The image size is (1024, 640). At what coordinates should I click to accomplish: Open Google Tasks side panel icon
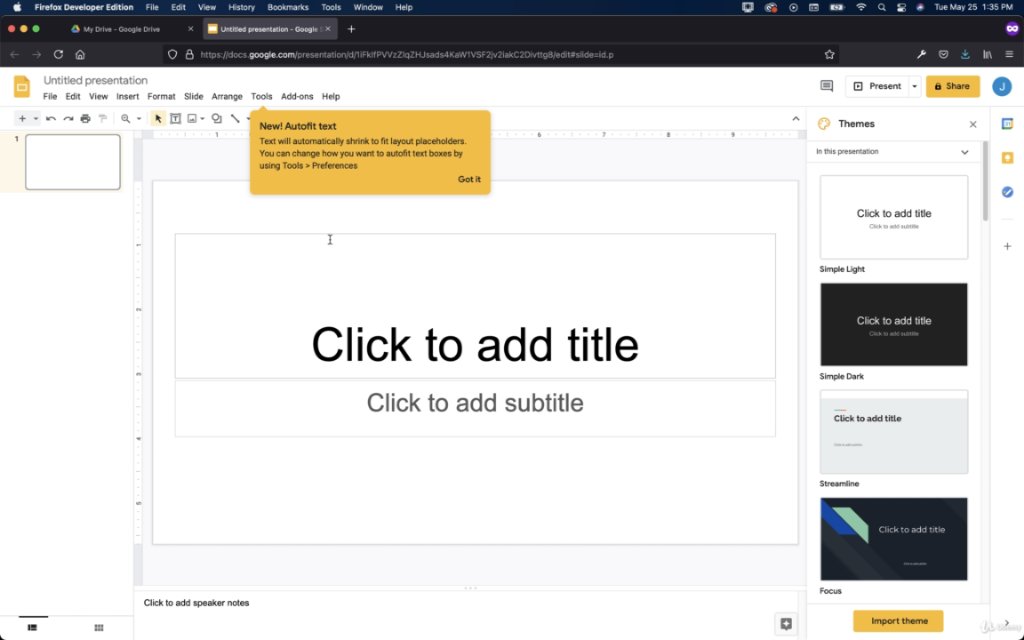click(1007, 191)
